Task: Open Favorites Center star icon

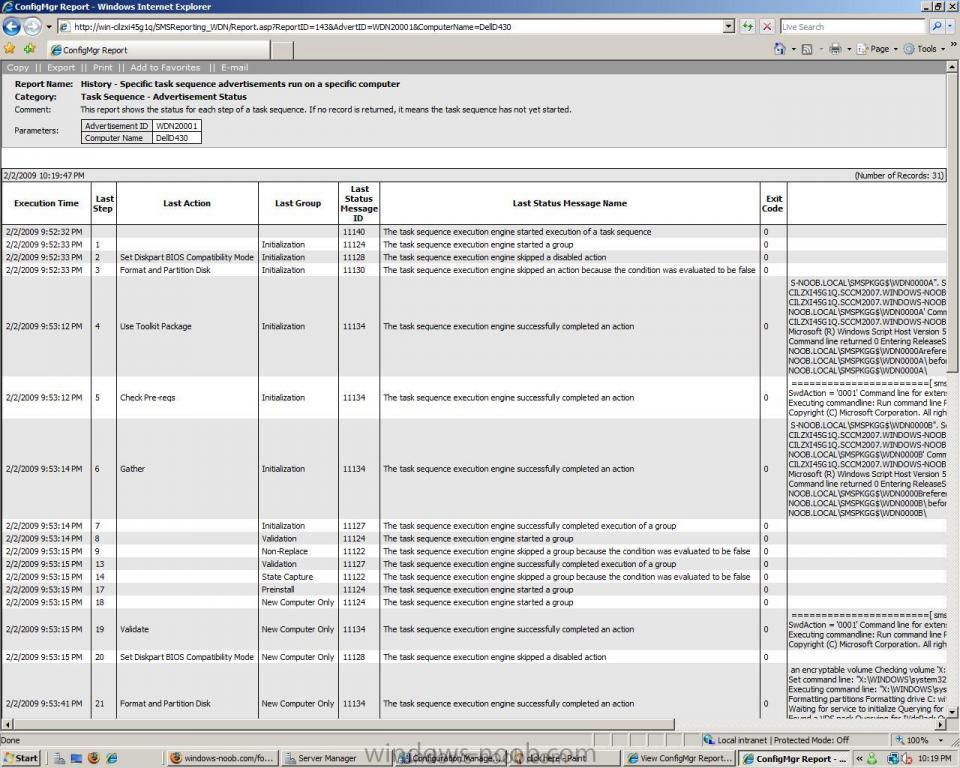Action: (10, 49)
